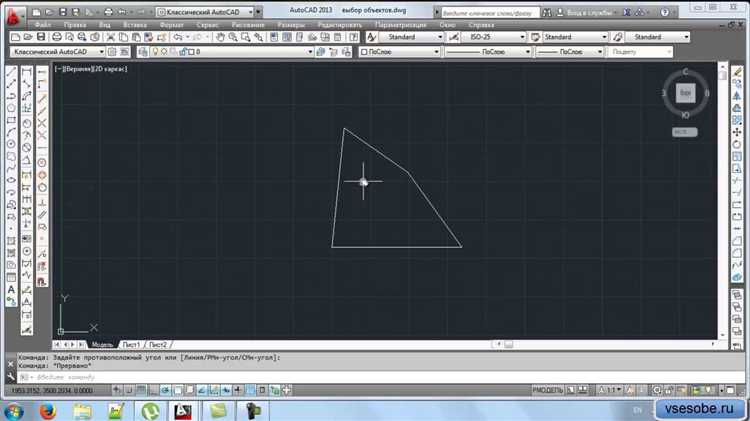Toggle the МОДЕЛЬ model space button
Screen dimensions: 750x421
pyautogui.click(x=546, y=387)
